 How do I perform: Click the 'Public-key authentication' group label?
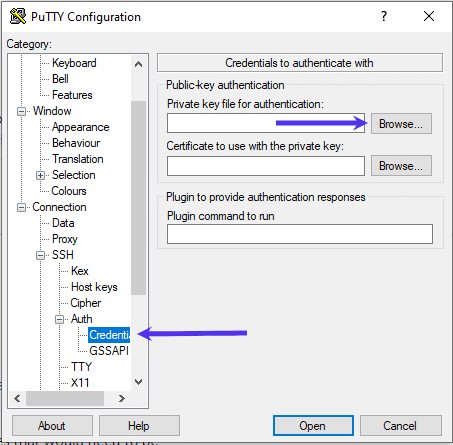(x=225, y=85)
